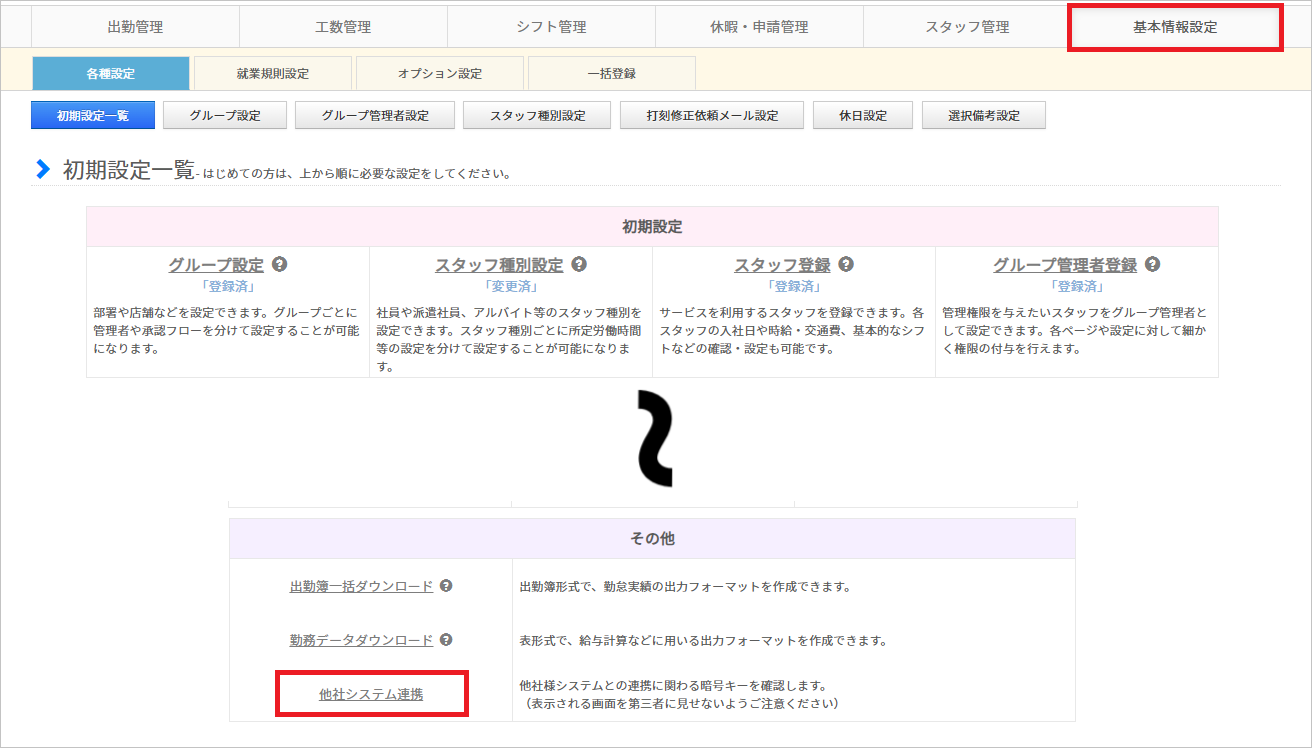The image size is (1312, 748).
Task: Select the 各種設定 sub-tab
Action: (111, 73)
